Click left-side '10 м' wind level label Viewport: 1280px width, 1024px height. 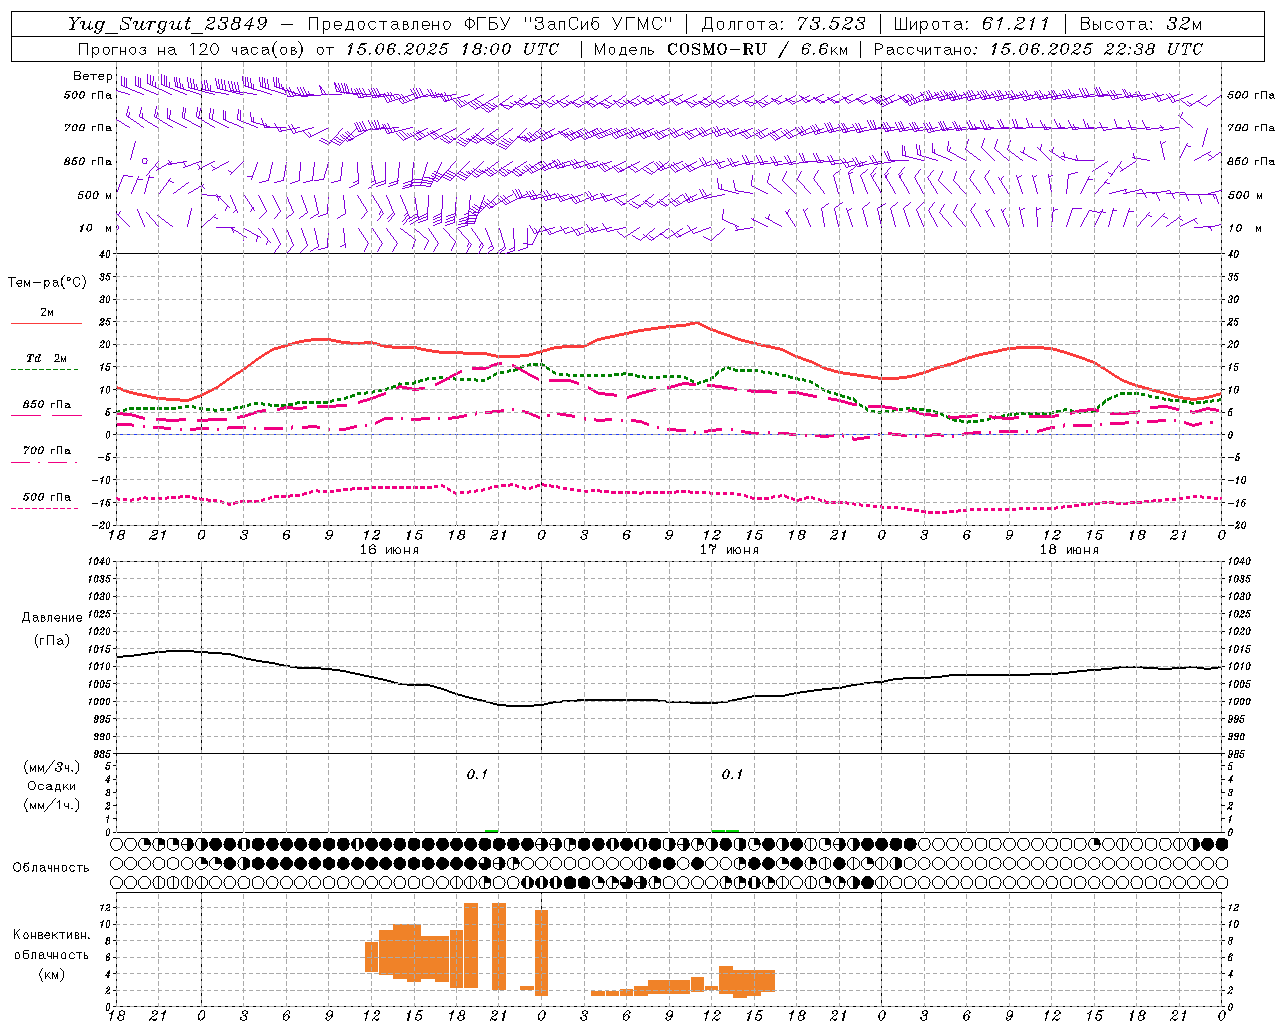96,228
